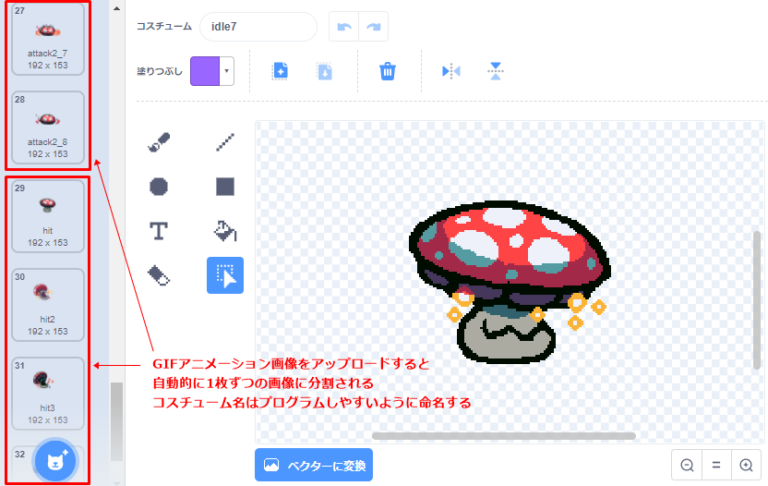Screen dimensions: 768x486
Task: Delete selection with trash icon
Action: click(x=387, y=71)
